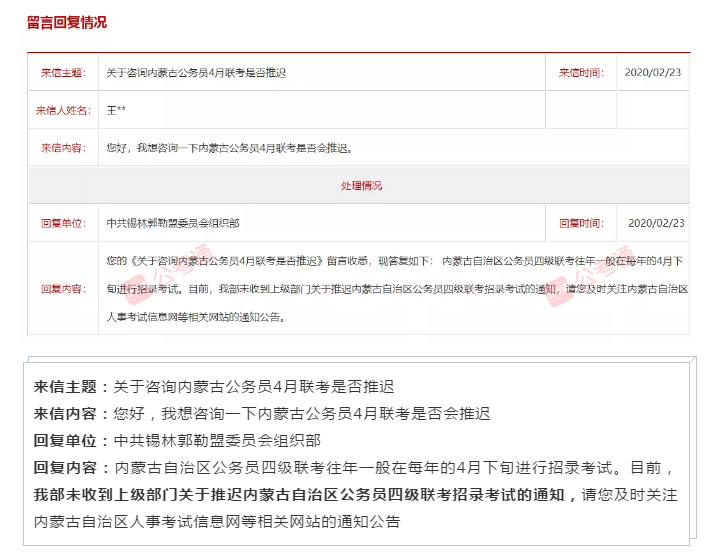Viewport: 714px width, 555px height.
Task: Click the 回复内容 label in the table
Action: [63, 289]
